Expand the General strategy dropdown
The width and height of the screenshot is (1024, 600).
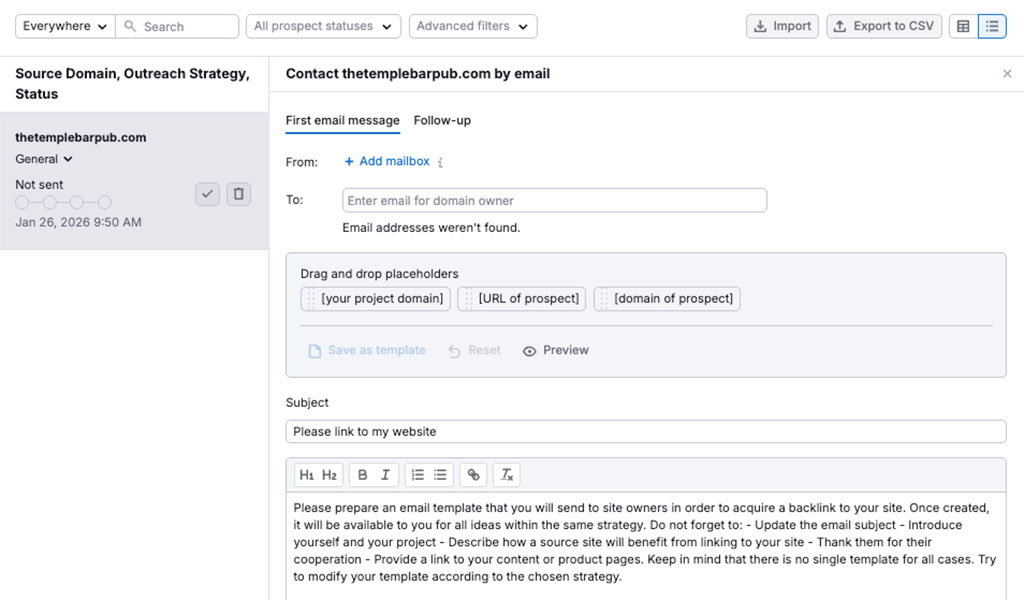43,158
